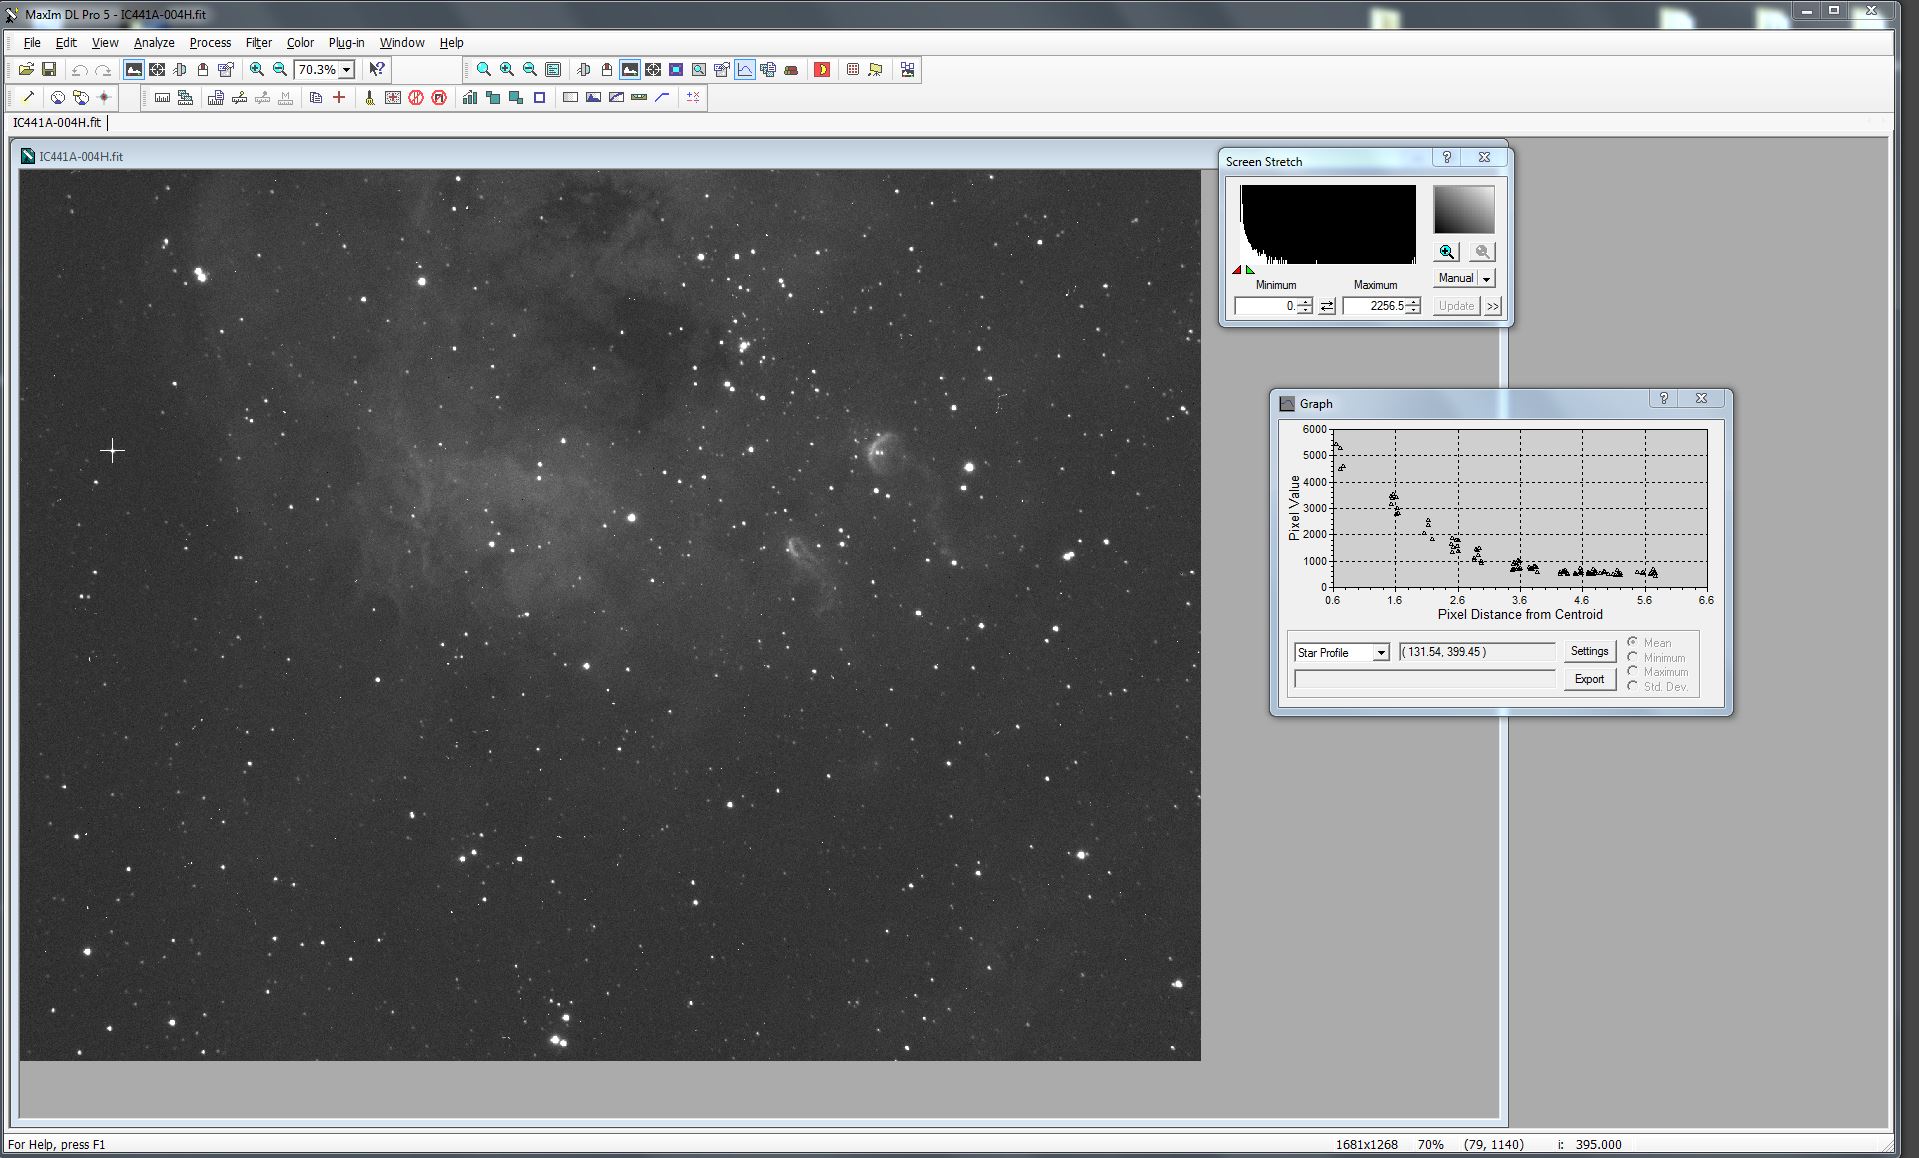Click the context help arrow icon
This screenshot has width=1919, height=1158.
pos(376,70)
